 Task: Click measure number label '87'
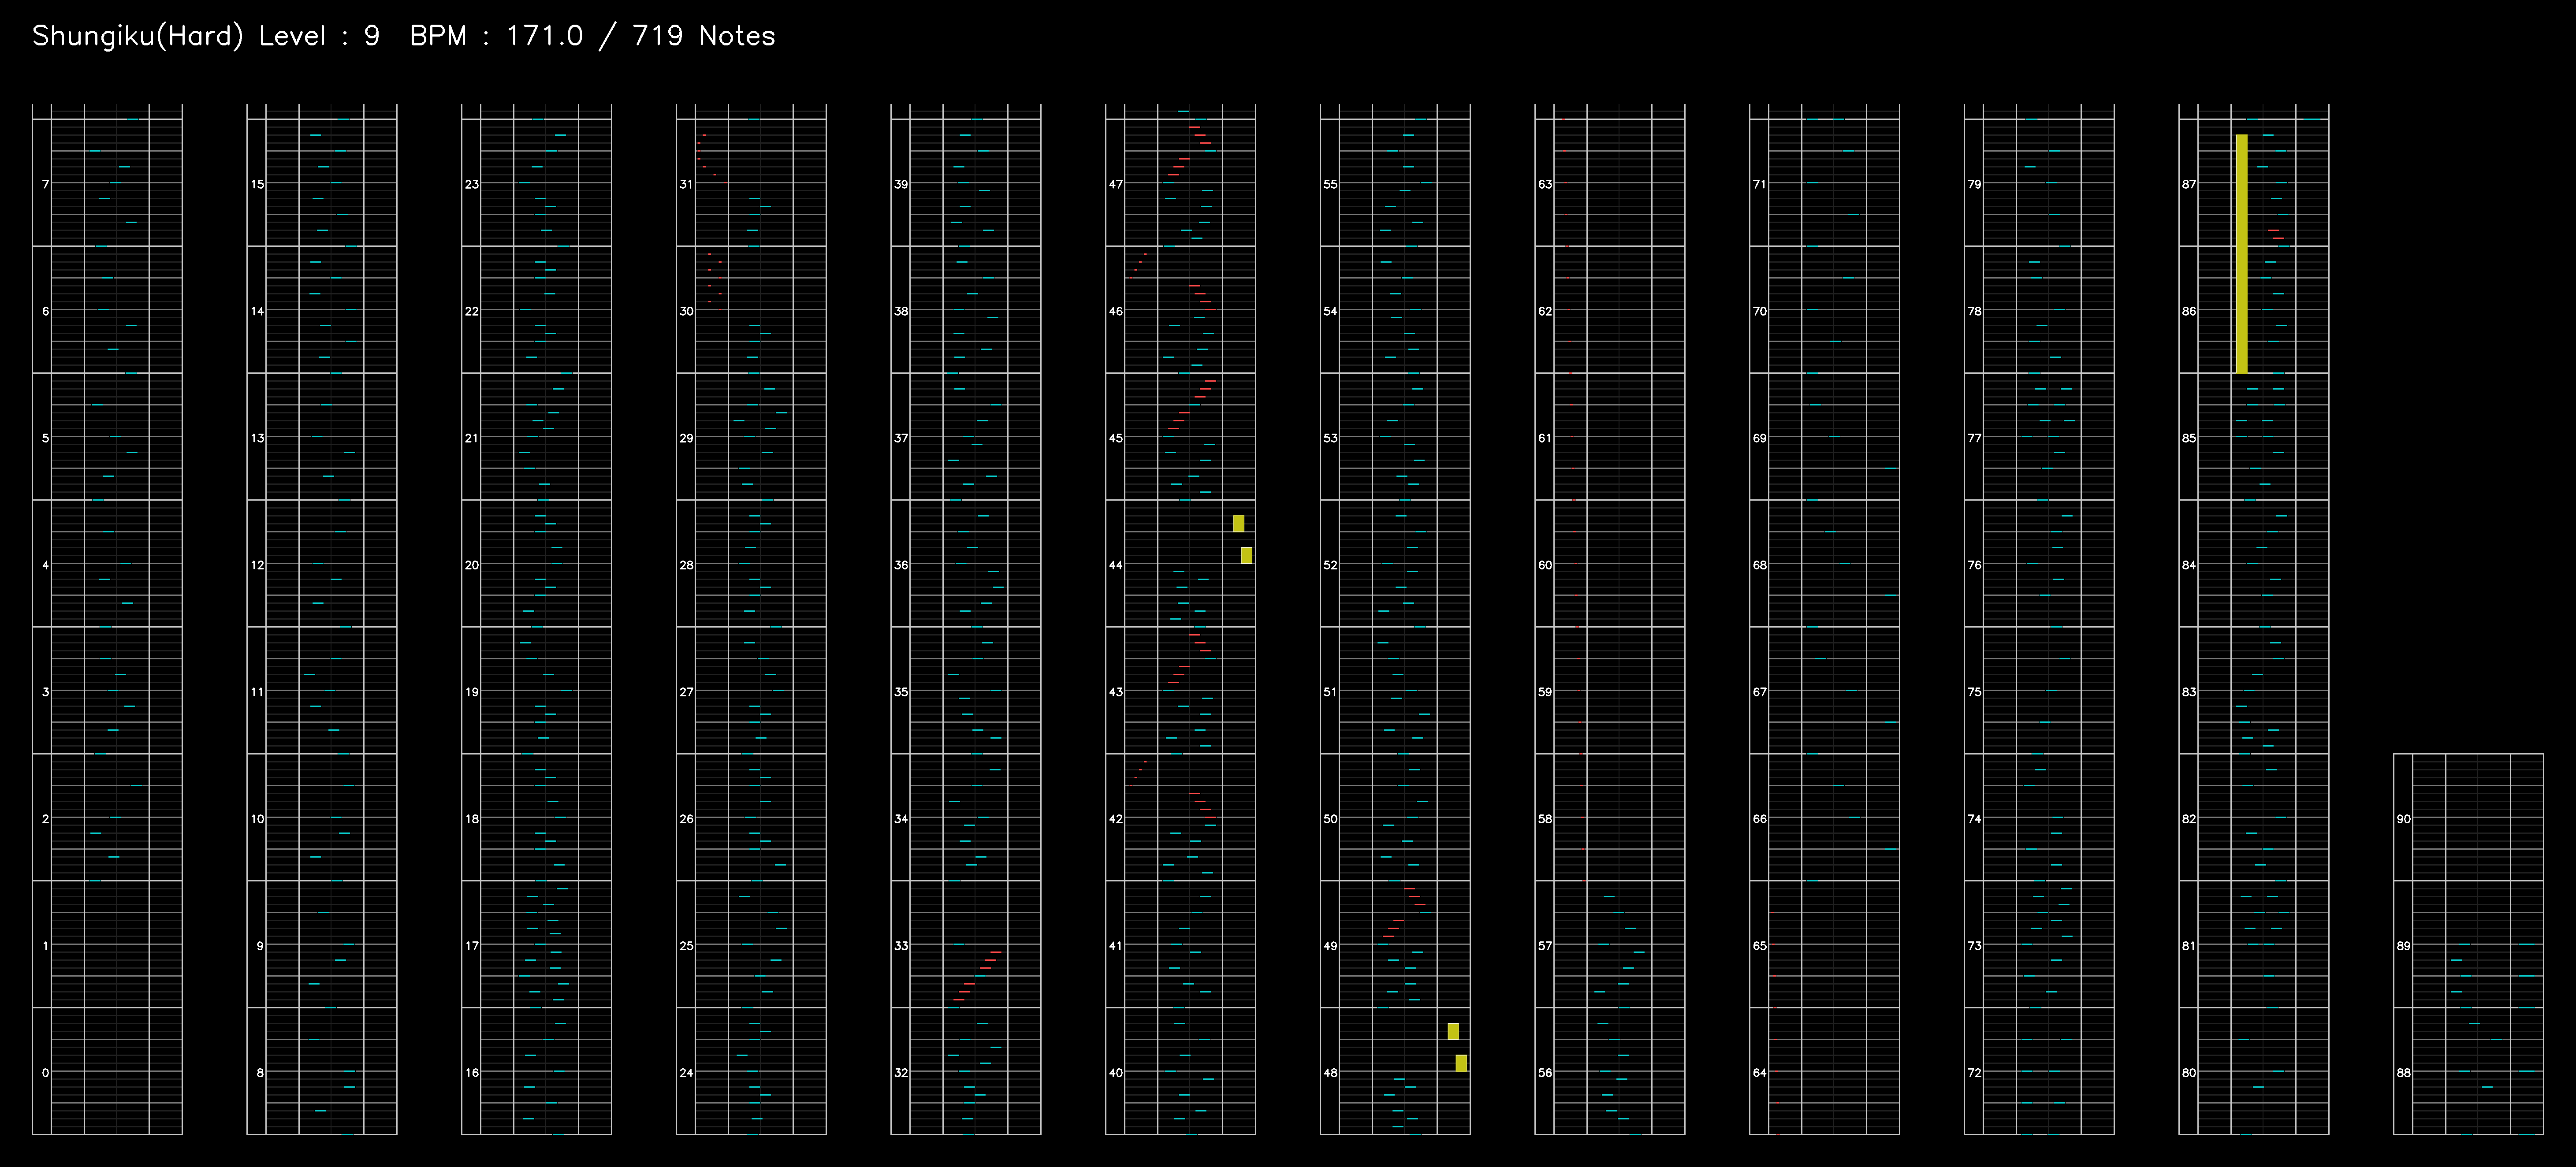[x=2189, y=184]
